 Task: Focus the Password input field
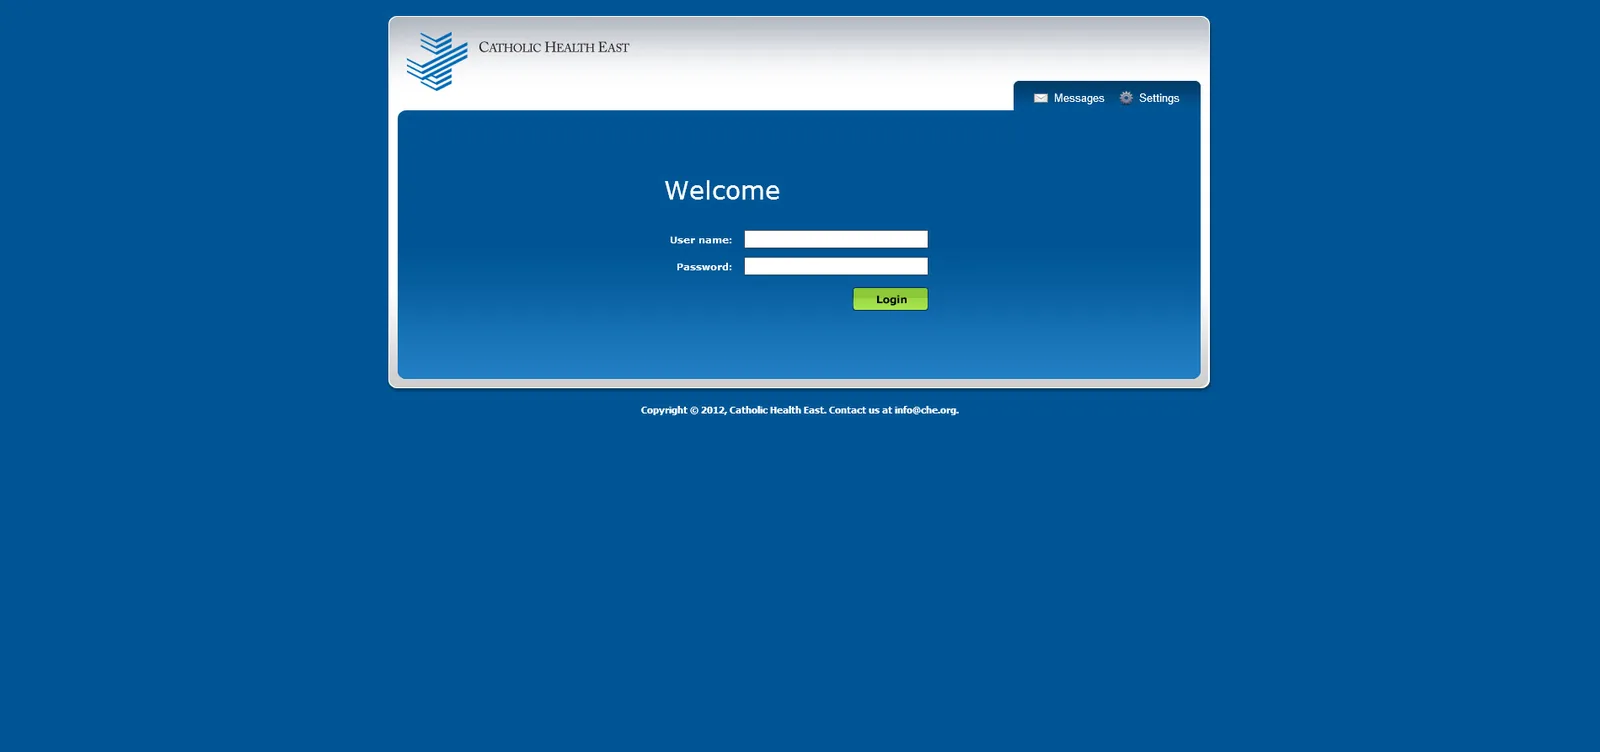(836, 266)
